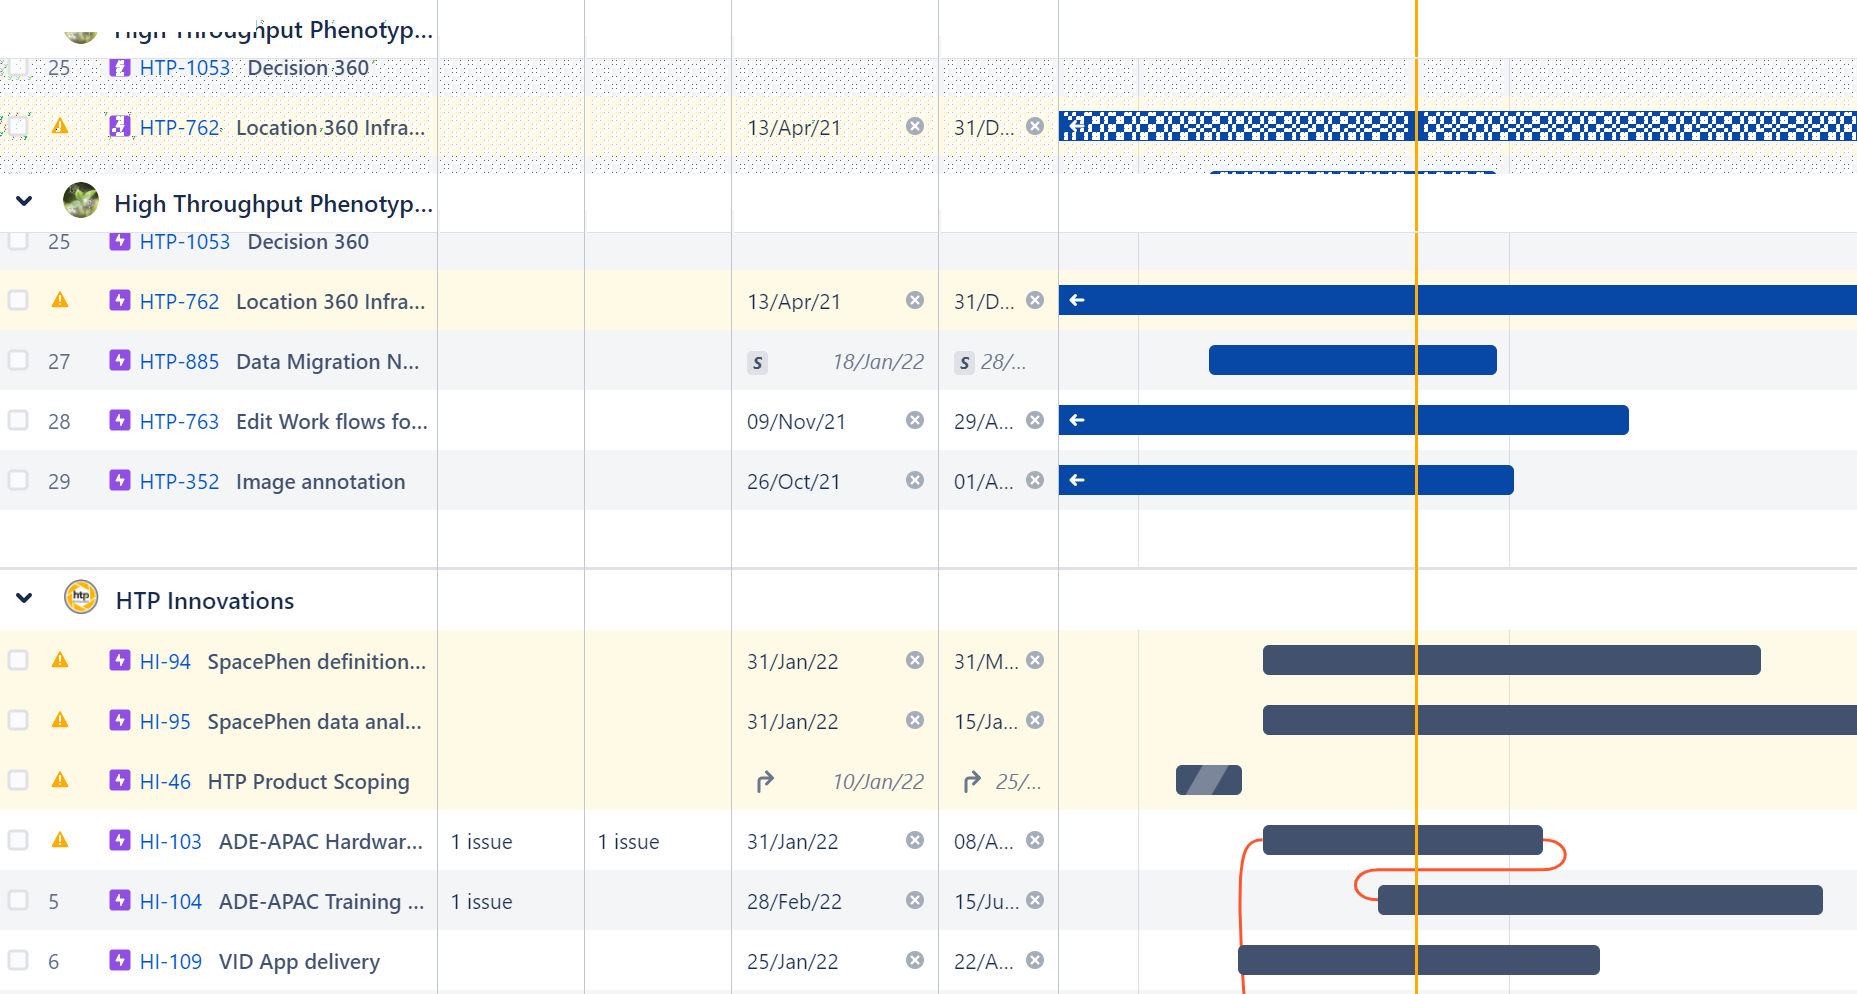Screen dimensions: 1857x994
Task: Clear the 31/Jan/22 start date for HI-95
Action: [915, 720]
